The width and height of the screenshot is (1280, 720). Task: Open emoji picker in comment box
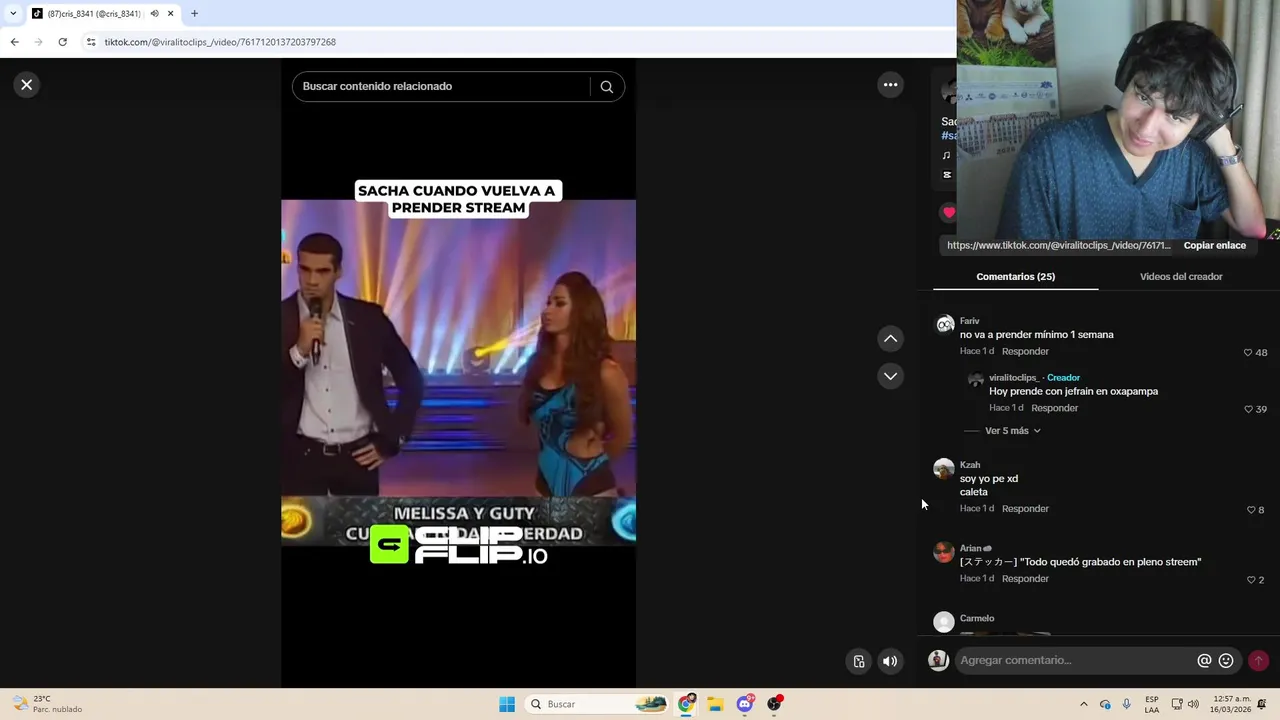click(1226, 661)
